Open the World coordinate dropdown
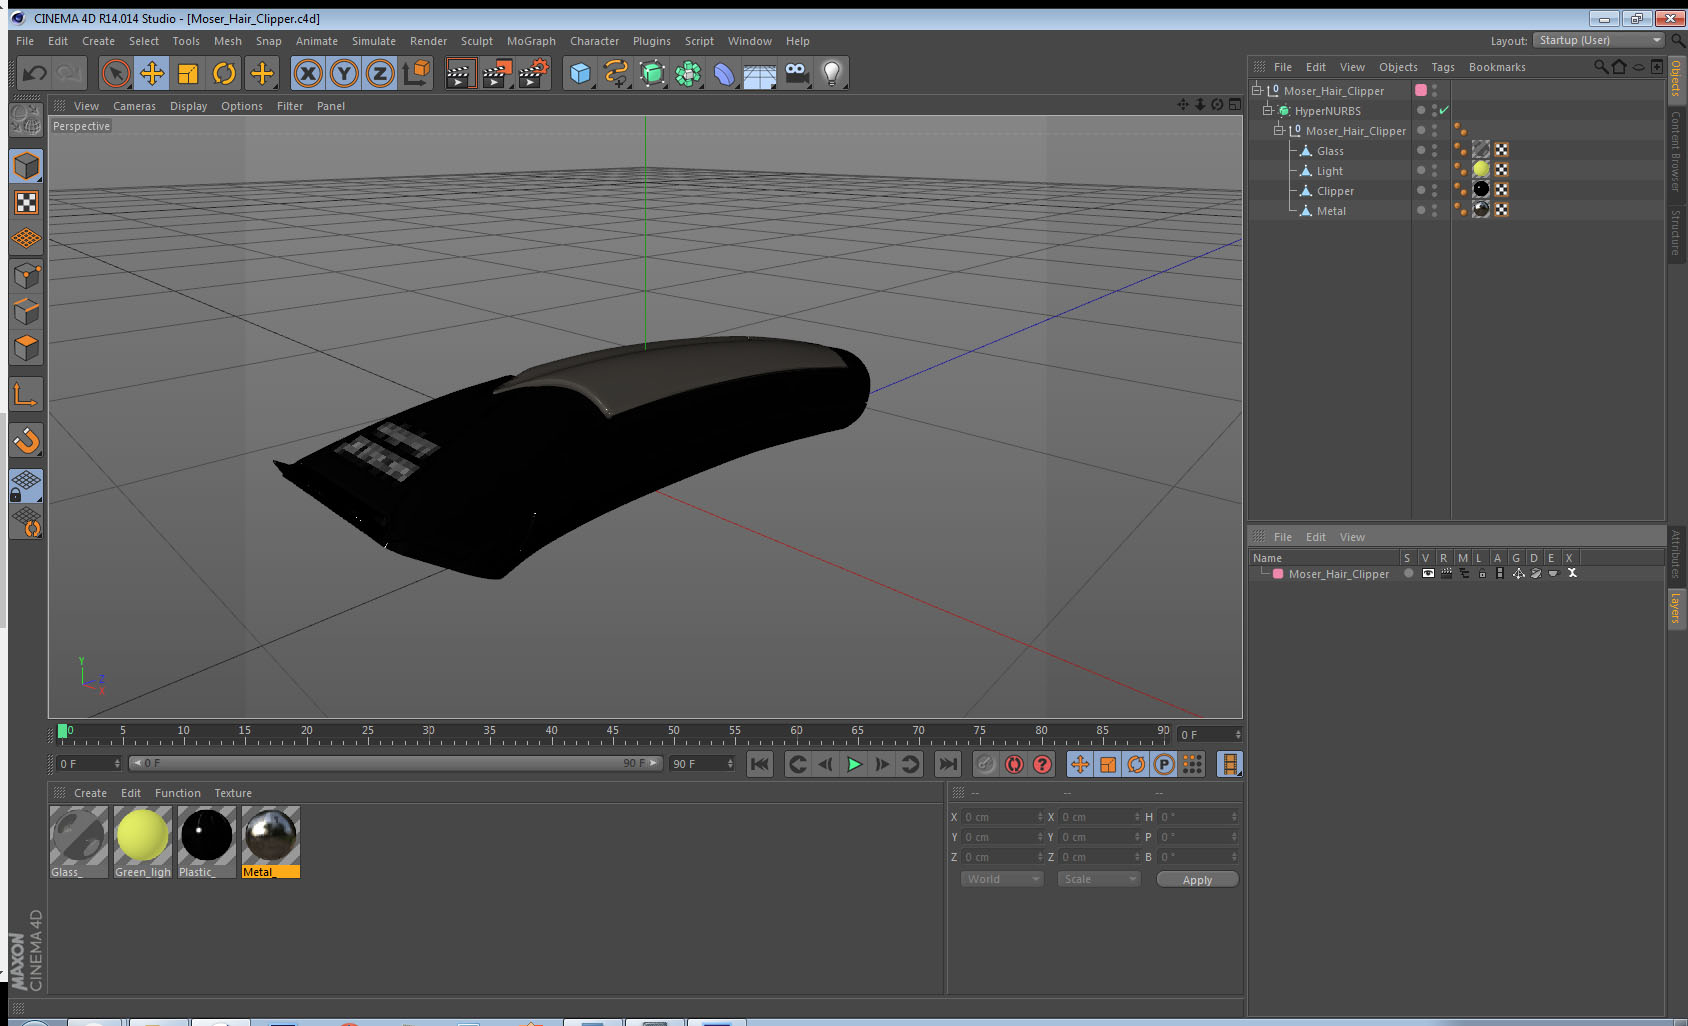This screenshot has height=1026, width=1688. pyautogui.click(x=1002, y=879)
